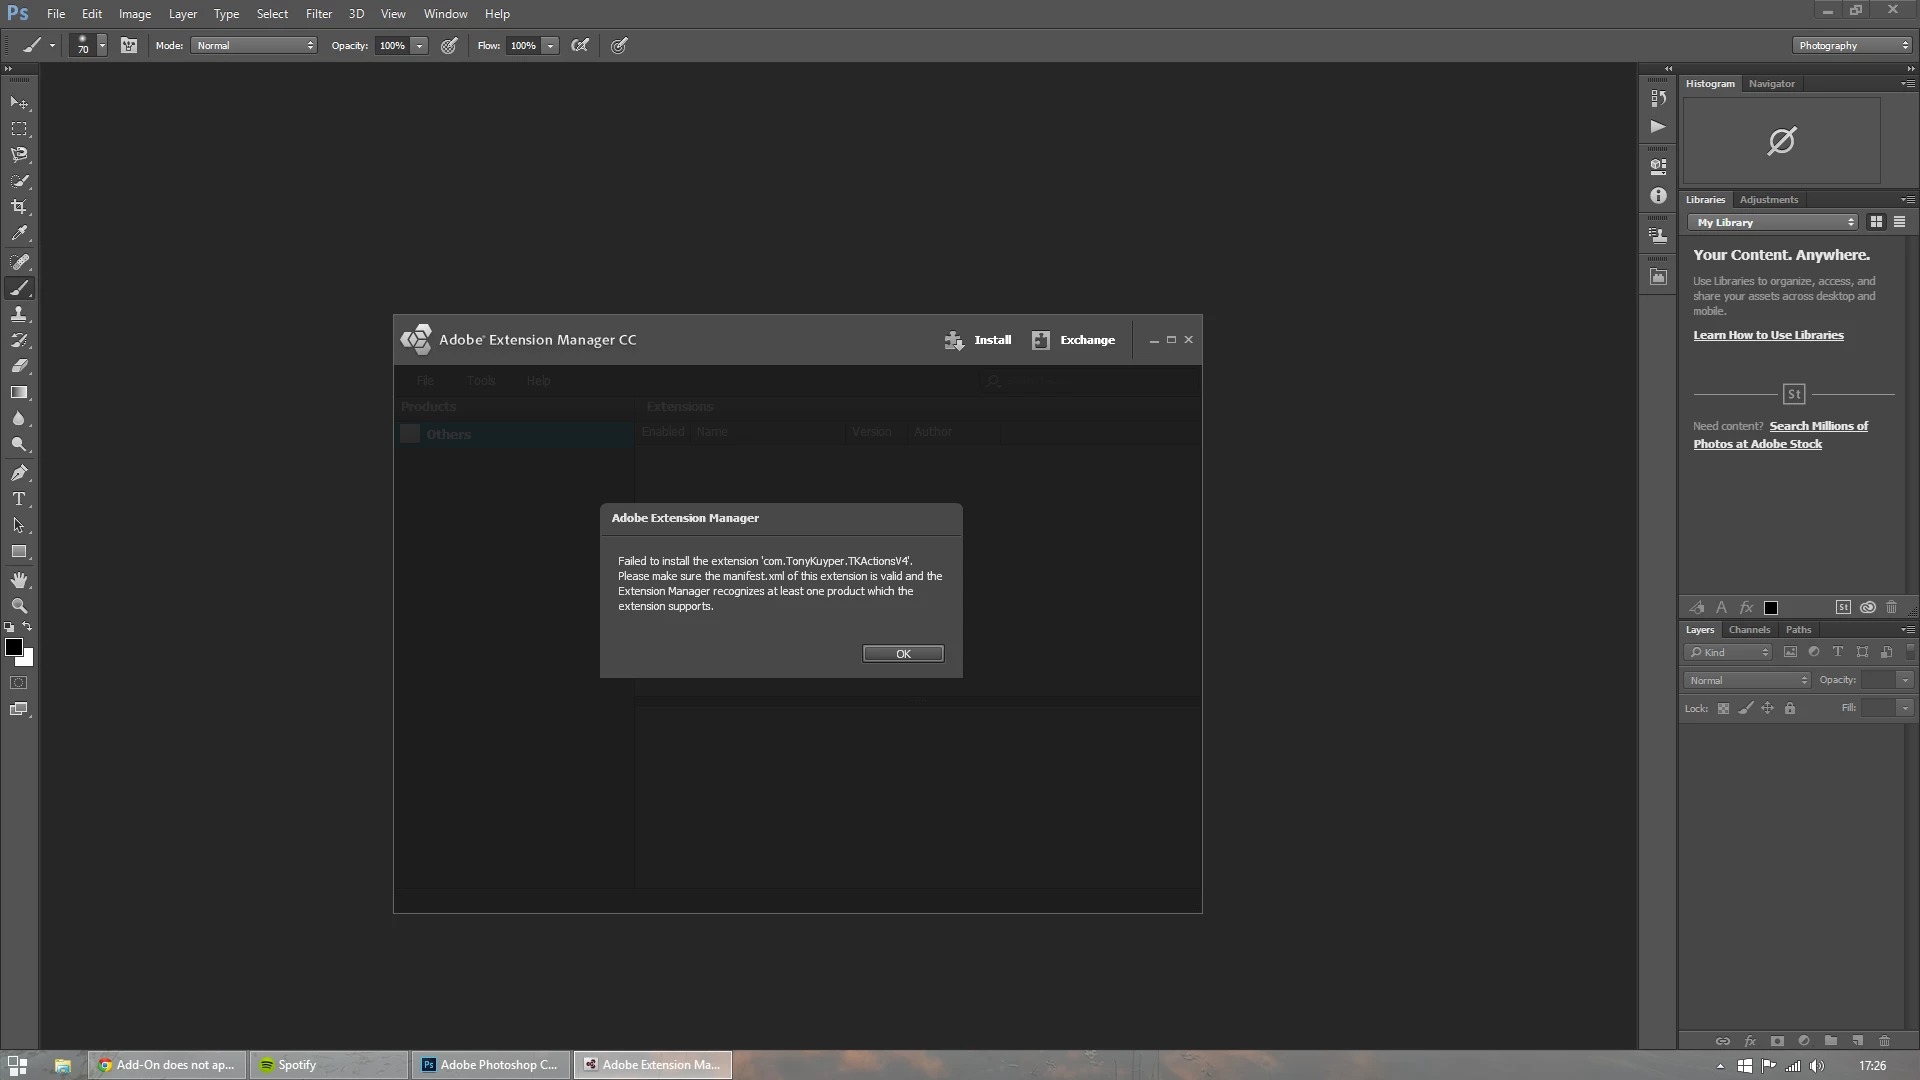Viewport: 1920px width, 1080px height.
Task: Click the foreground color swatch
Action: click(x=14, y=647)
